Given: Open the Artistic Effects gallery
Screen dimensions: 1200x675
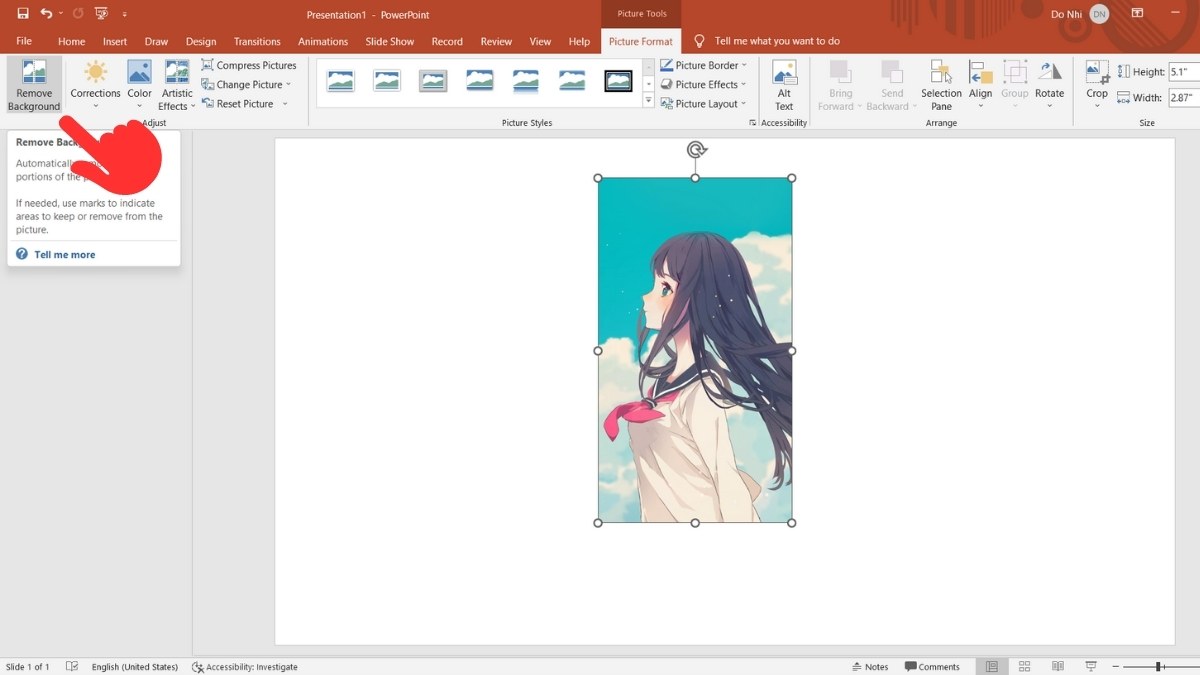Looking at the screenshot, I should 177,86.
